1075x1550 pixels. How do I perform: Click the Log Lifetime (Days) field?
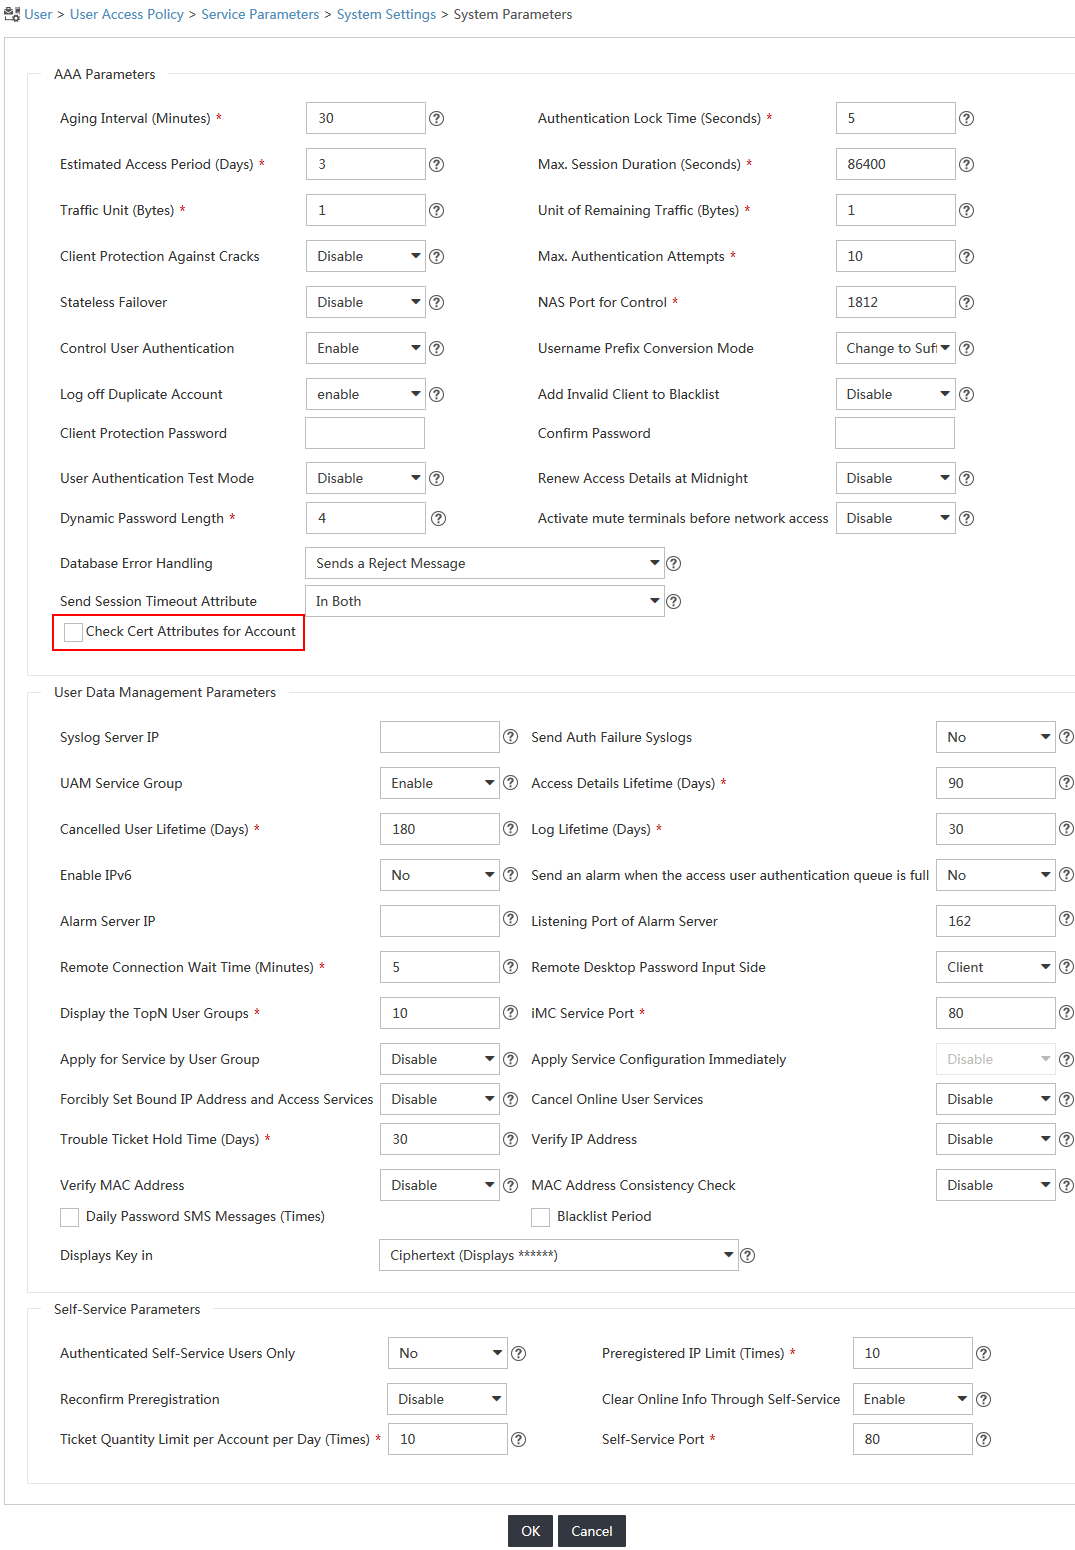[x=995, y=829]
